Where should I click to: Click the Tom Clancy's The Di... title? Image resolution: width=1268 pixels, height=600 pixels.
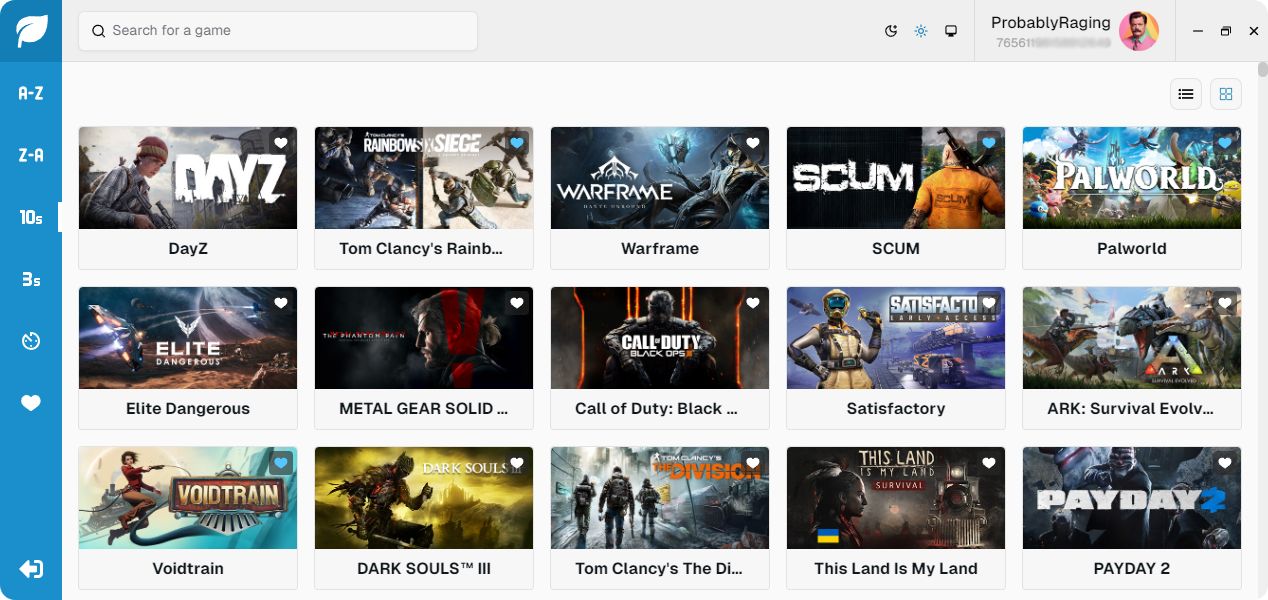pos(659,569)
